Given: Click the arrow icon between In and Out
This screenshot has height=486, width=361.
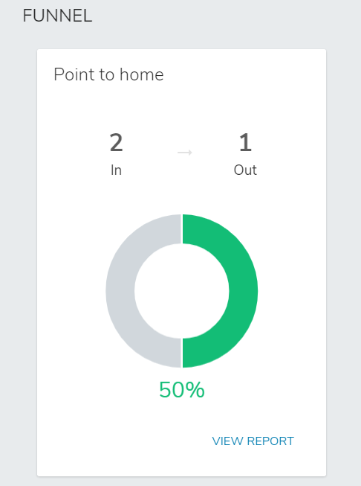Looking at the screenshot, I should click(x=185, y=152).
